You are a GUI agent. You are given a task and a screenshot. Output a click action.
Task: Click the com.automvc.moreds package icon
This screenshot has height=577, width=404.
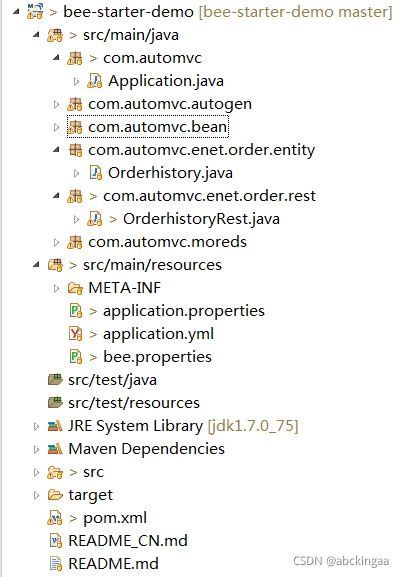click(x=75, y=242)
